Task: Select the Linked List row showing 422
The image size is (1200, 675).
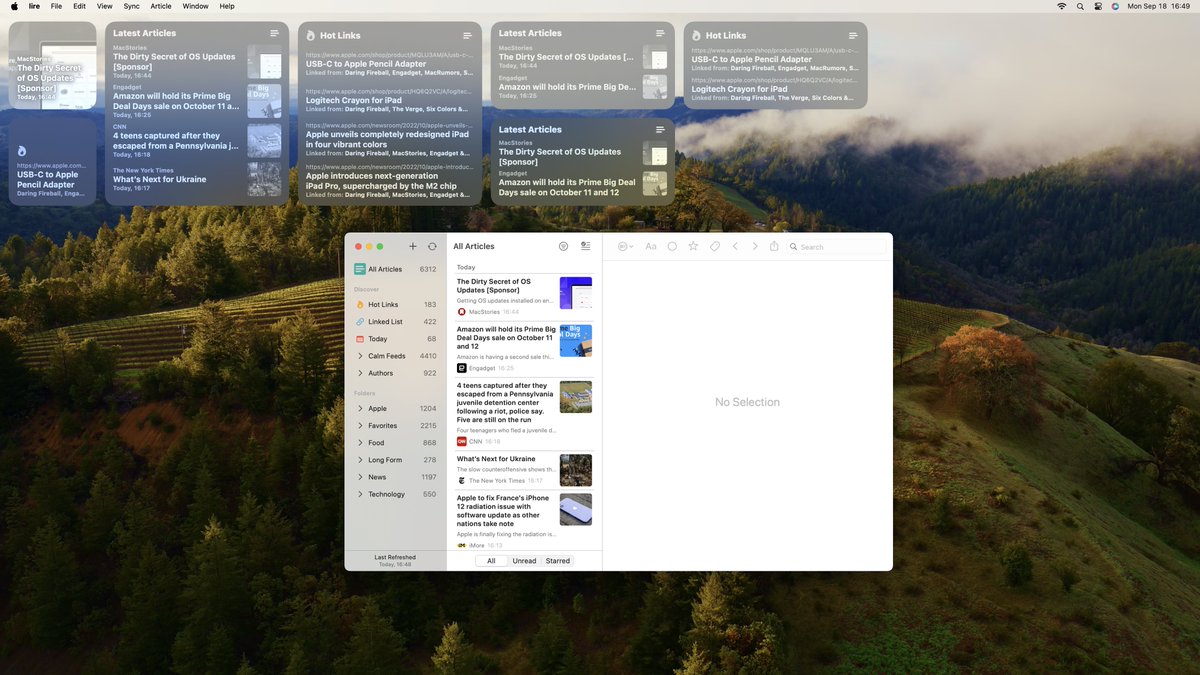Action: click(395, 322)
